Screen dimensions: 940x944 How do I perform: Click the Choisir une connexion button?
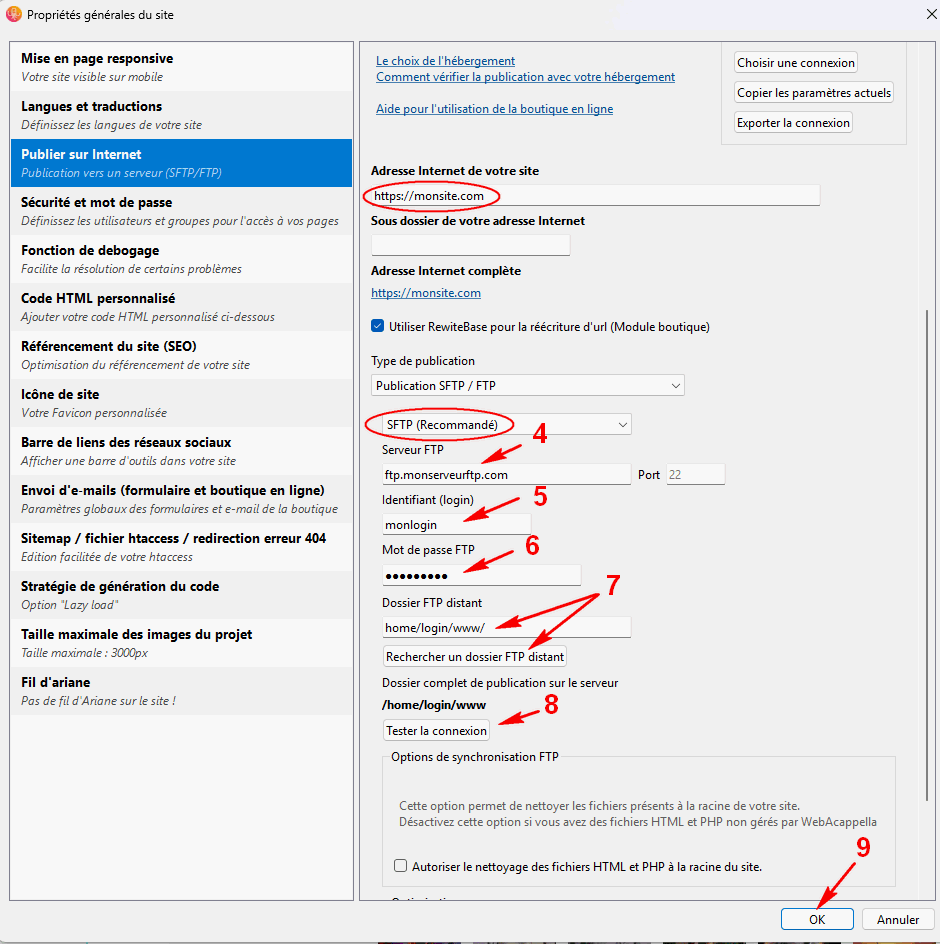(795, 63)
